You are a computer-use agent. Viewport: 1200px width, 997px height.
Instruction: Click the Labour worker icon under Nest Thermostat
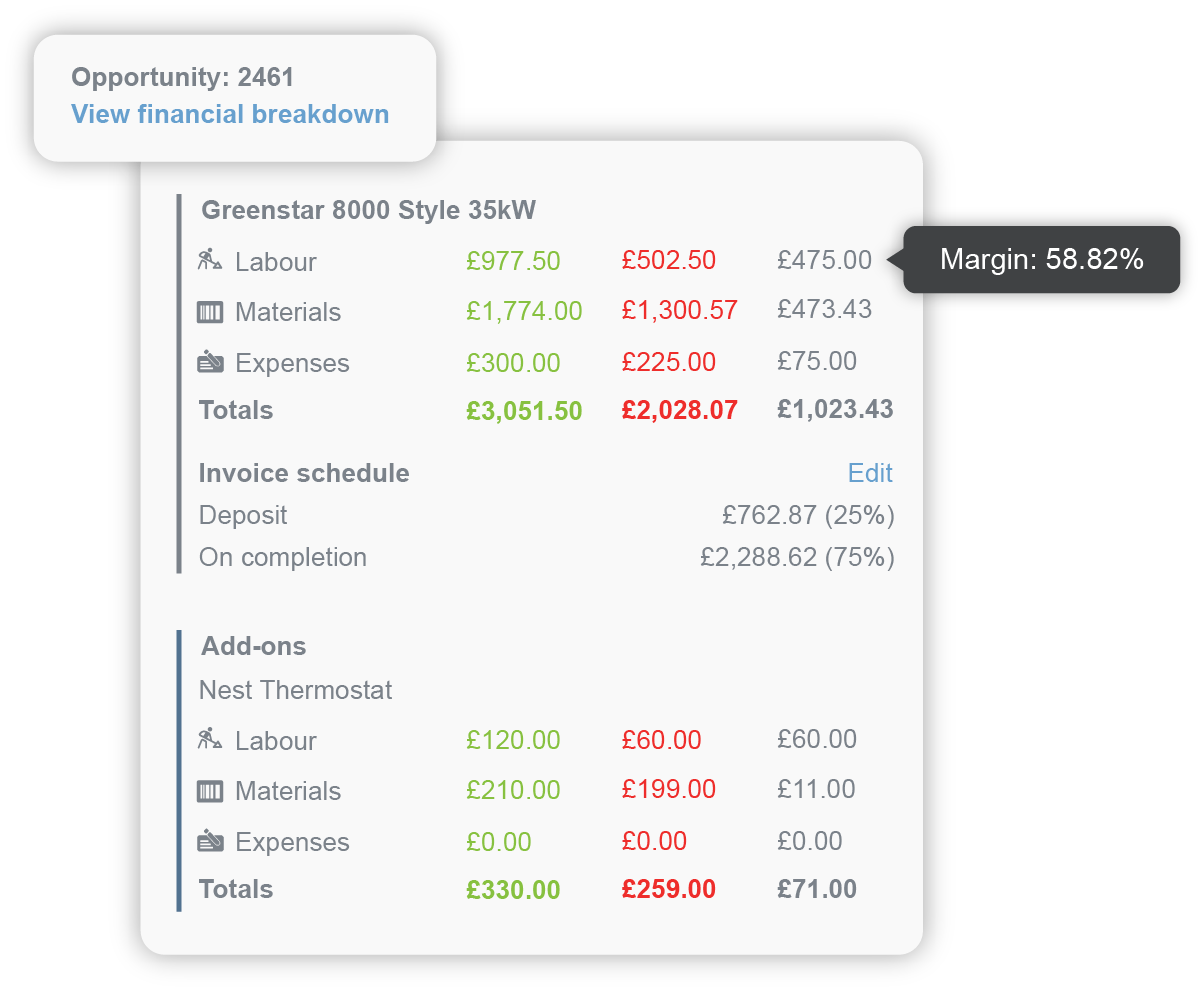pos(211,740)
